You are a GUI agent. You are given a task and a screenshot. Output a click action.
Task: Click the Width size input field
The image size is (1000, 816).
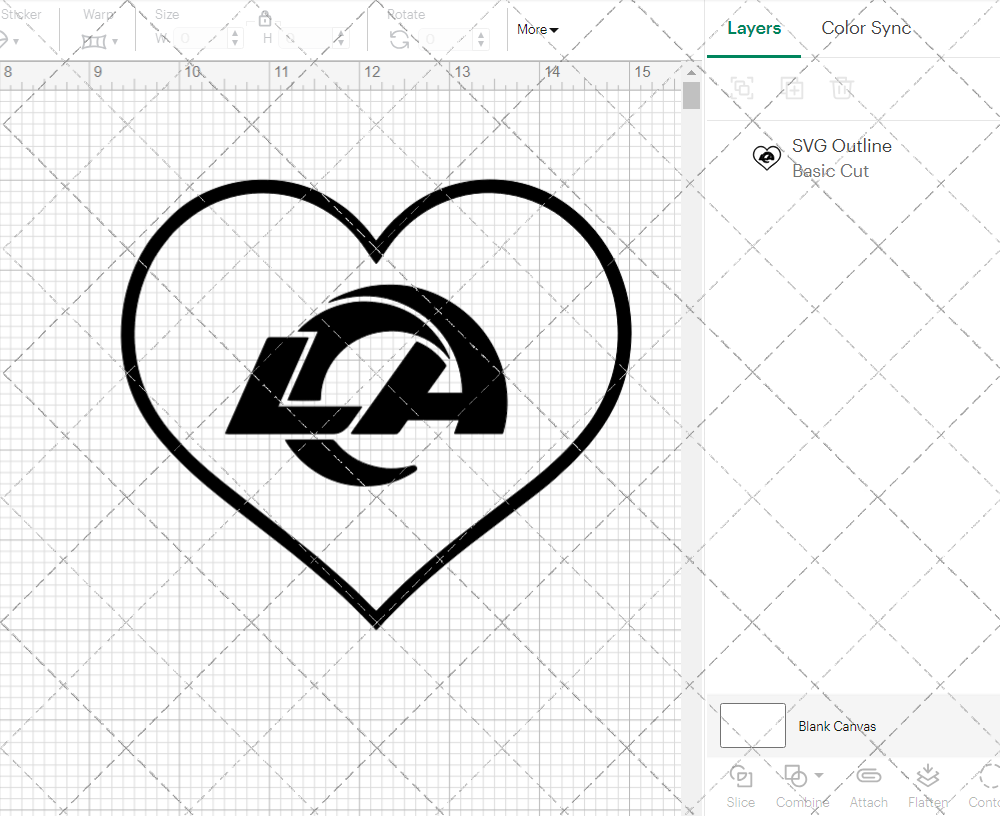click(200, 38)
